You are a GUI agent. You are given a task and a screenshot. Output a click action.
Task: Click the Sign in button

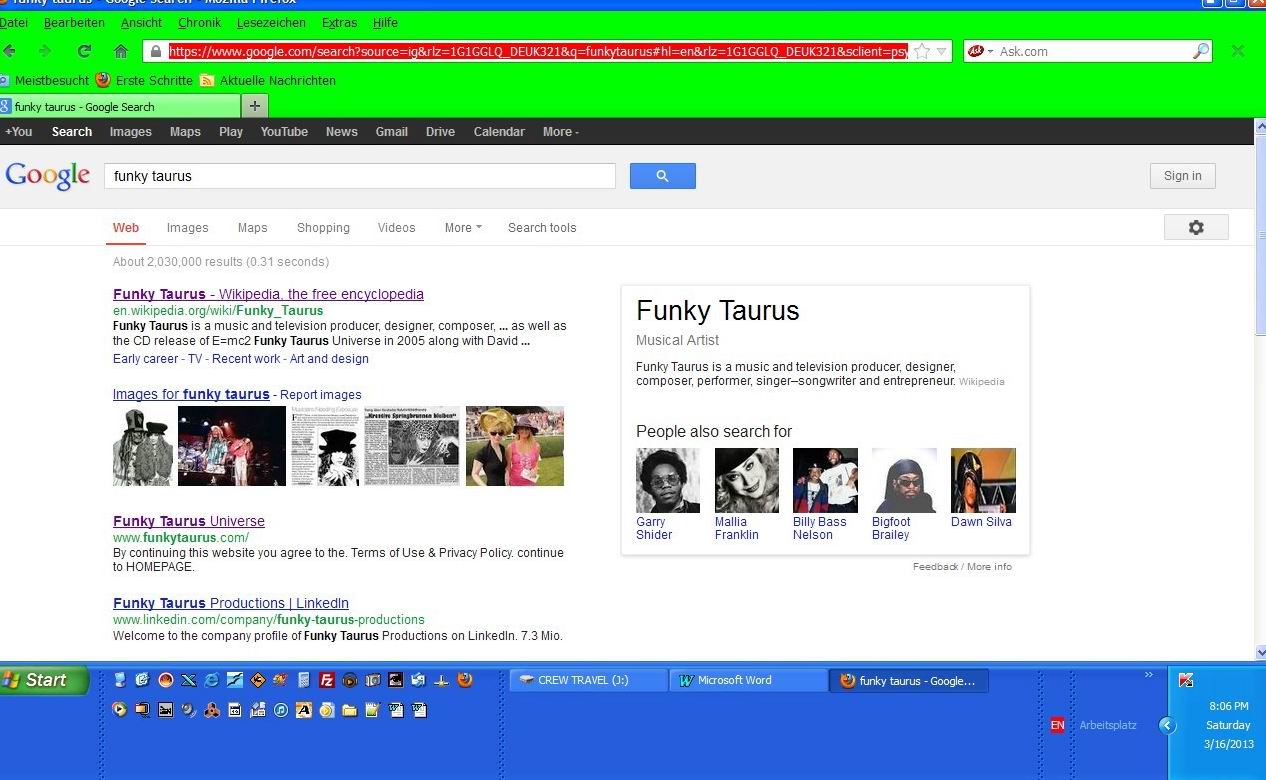pos(1183,176)
